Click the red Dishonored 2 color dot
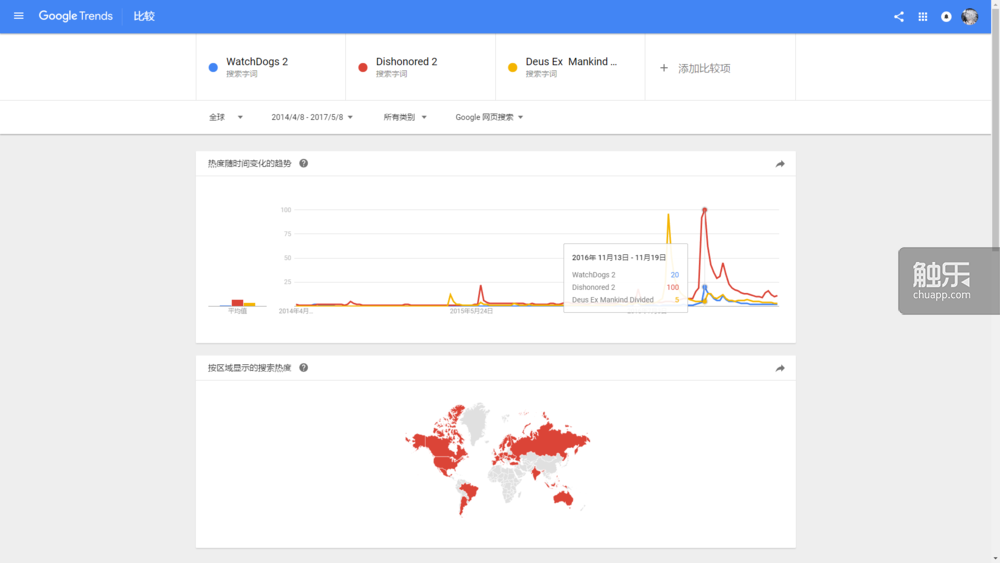 point(363,68)
